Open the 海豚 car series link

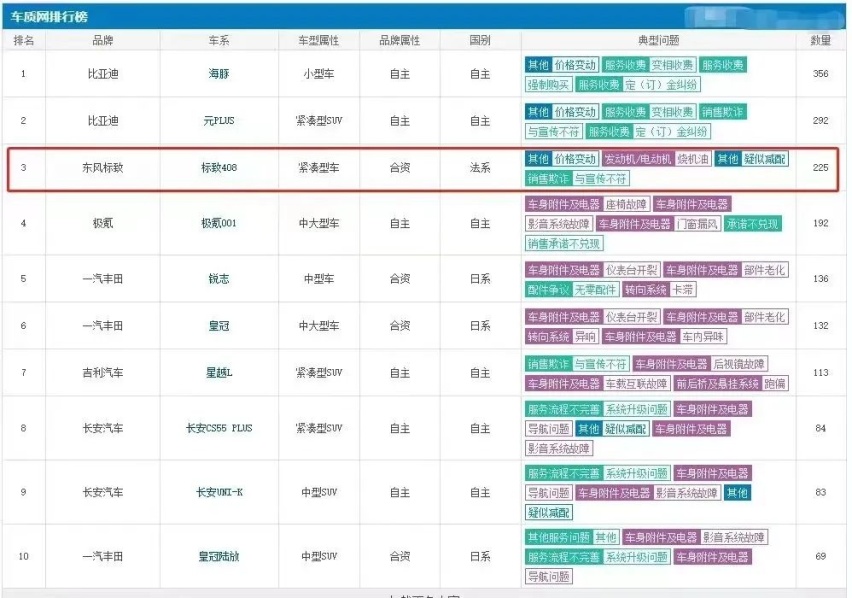(219, 74)
